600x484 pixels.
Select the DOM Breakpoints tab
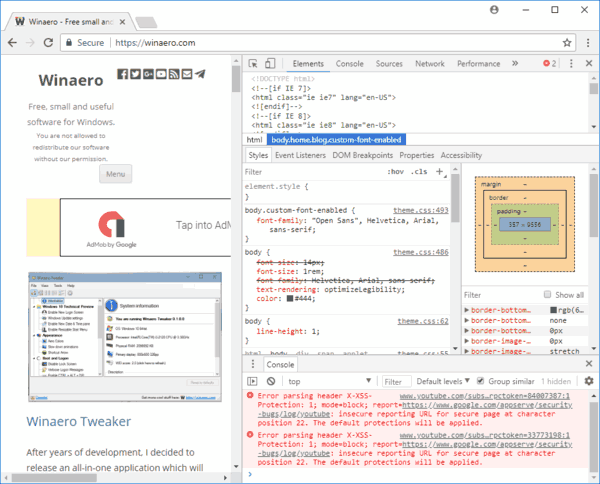362,155
